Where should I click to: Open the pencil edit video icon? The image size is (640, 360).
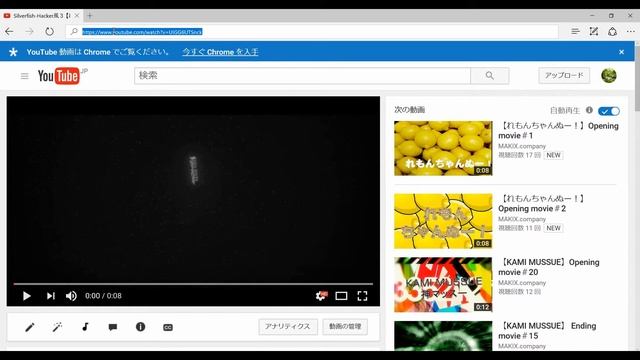[29, 327]
